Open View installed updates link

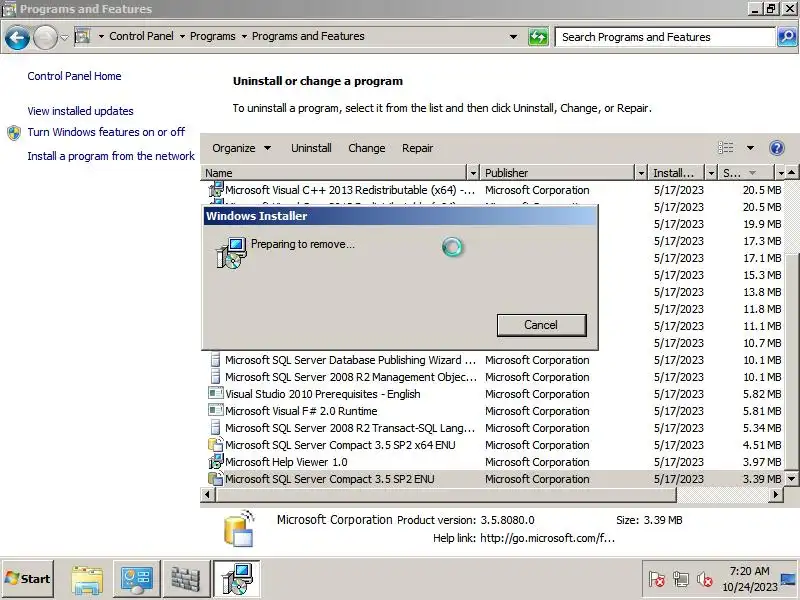click(81, 111)
